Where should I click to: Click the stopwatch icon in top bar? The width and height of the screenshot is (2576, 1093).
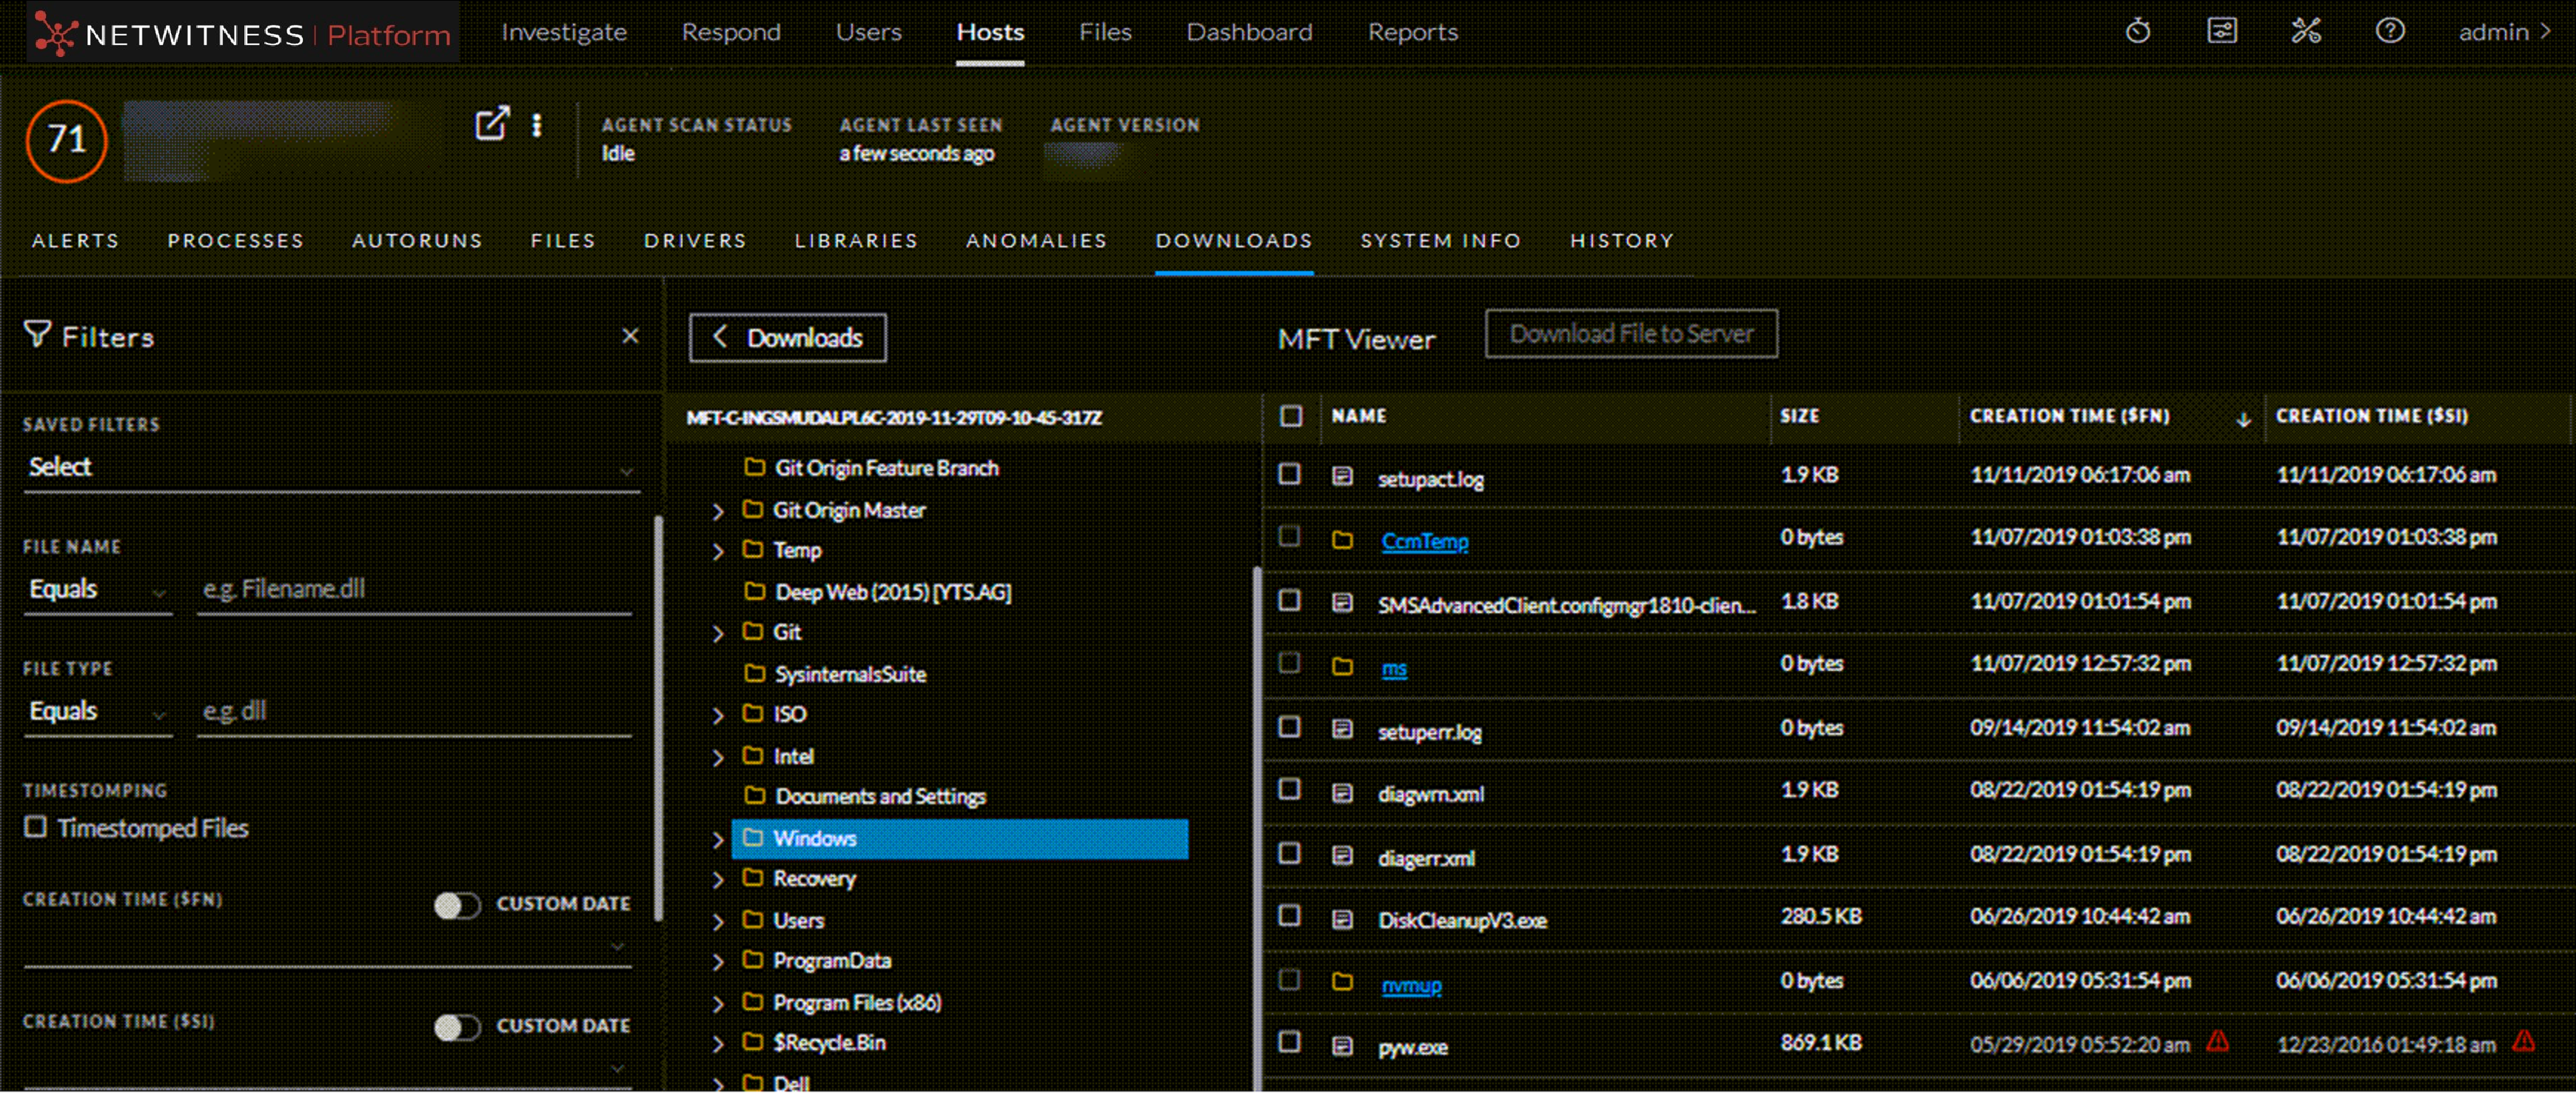tap(2137, 32)
